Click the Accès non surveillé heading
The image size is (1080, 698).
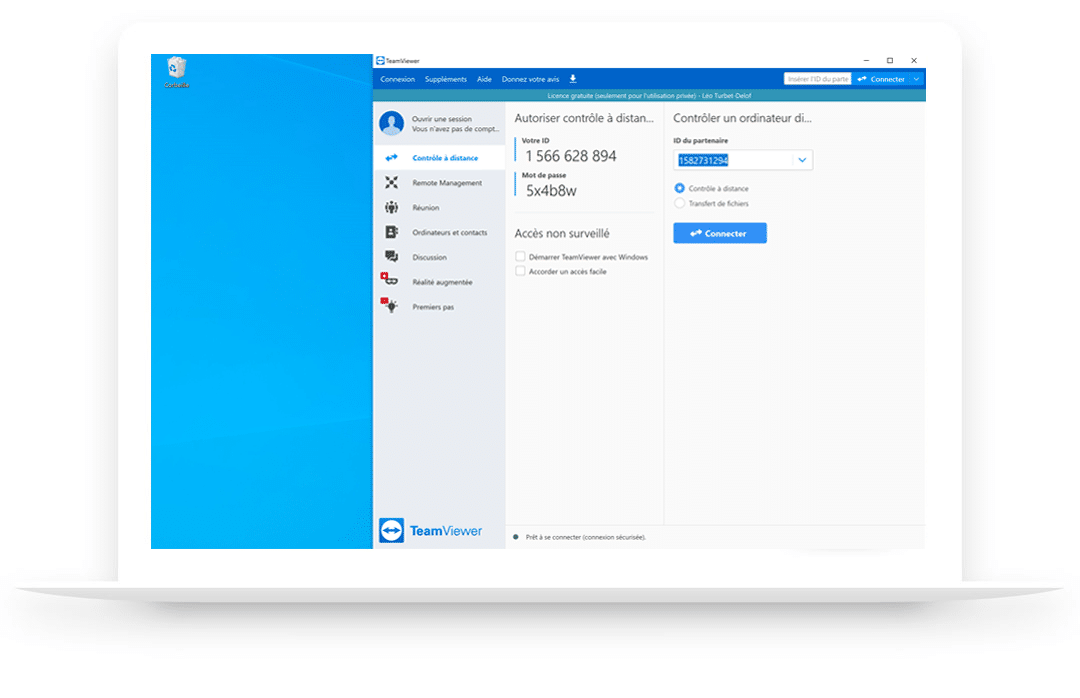coord(562,234)
